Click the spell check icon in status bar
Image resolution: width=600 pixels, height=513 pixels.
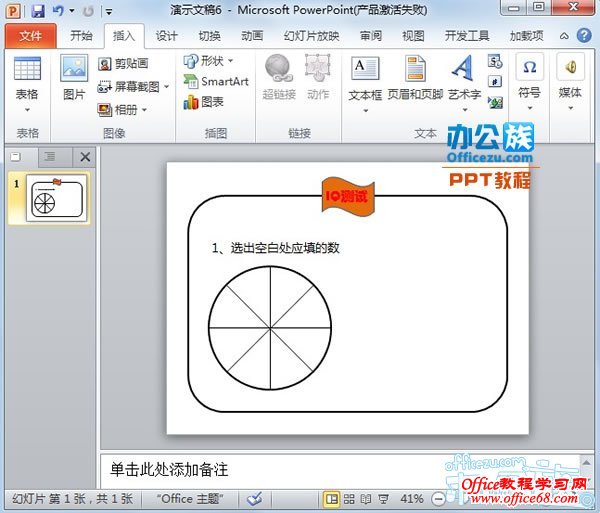254,498
